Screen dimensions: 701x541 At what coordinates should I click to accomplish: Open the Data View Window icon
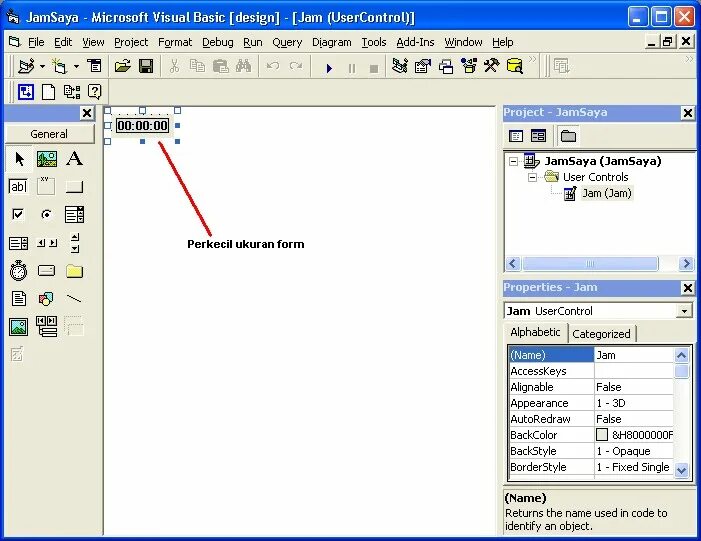tap(515, 67)
